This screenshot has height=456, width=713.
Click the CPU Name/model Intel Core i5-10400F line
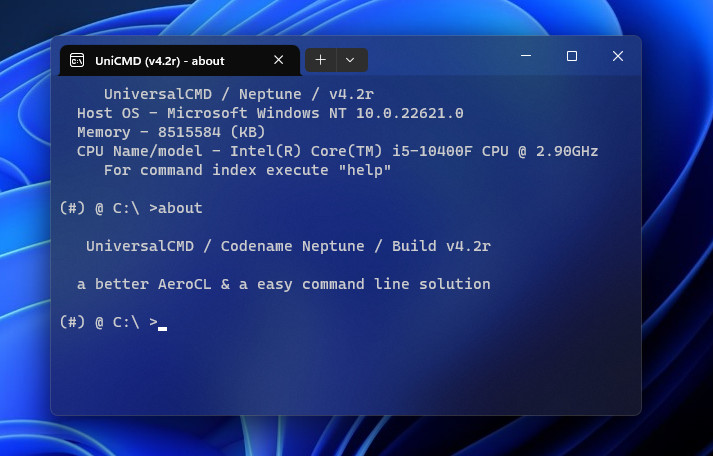(337, 151)
